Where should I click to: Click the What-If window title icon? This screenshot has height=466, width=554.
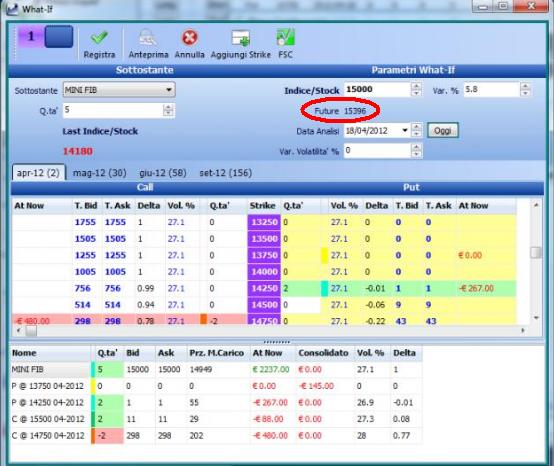tap(12, 9)
